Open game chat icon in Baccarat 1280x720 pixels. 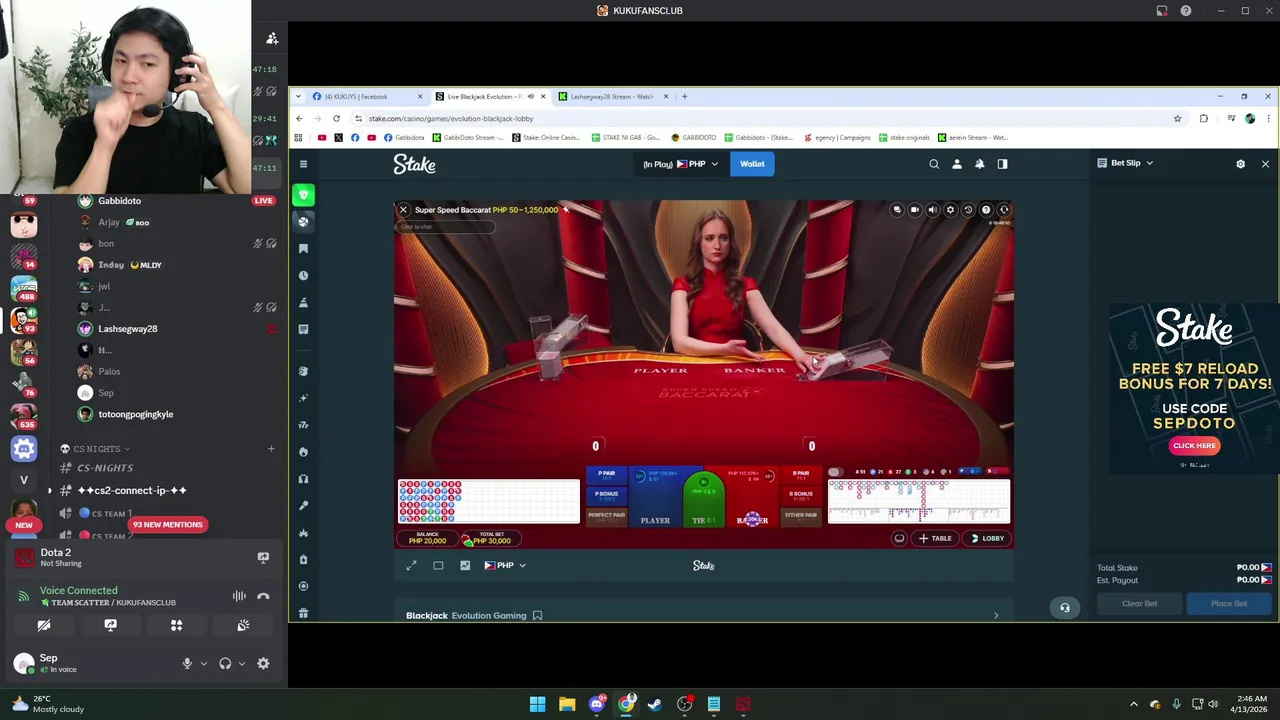pyautogui.click(x=897, y=210)
